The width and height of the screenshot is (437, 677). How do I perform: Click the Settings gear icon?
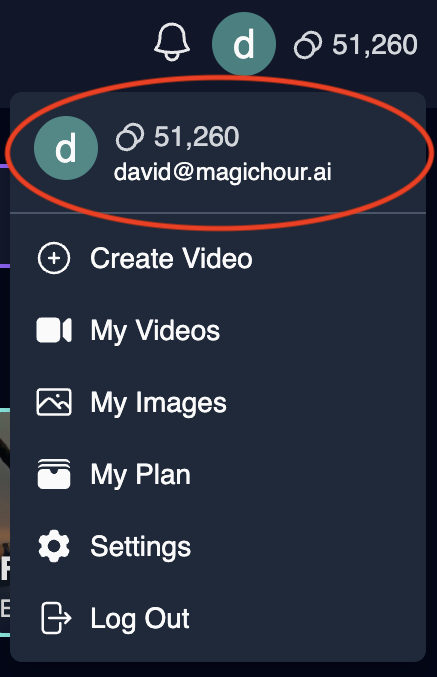point(54,546)
